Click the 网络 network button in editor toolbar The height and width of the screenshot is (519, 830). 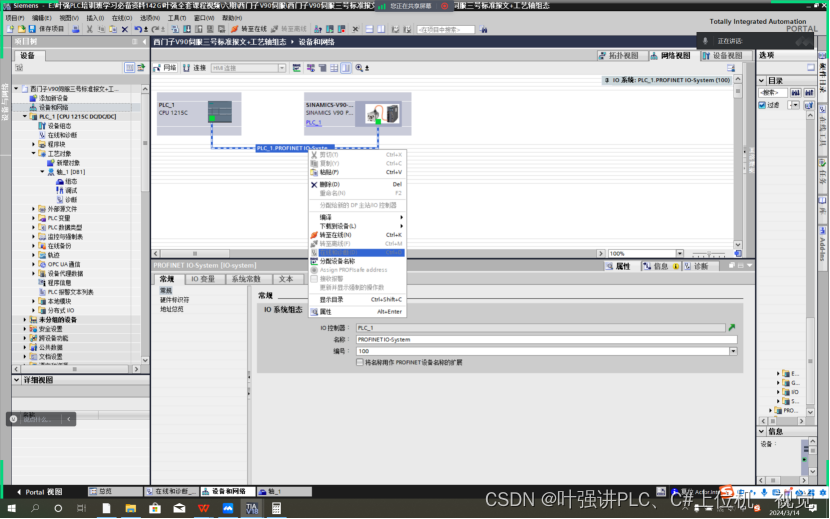click(165, 68)
